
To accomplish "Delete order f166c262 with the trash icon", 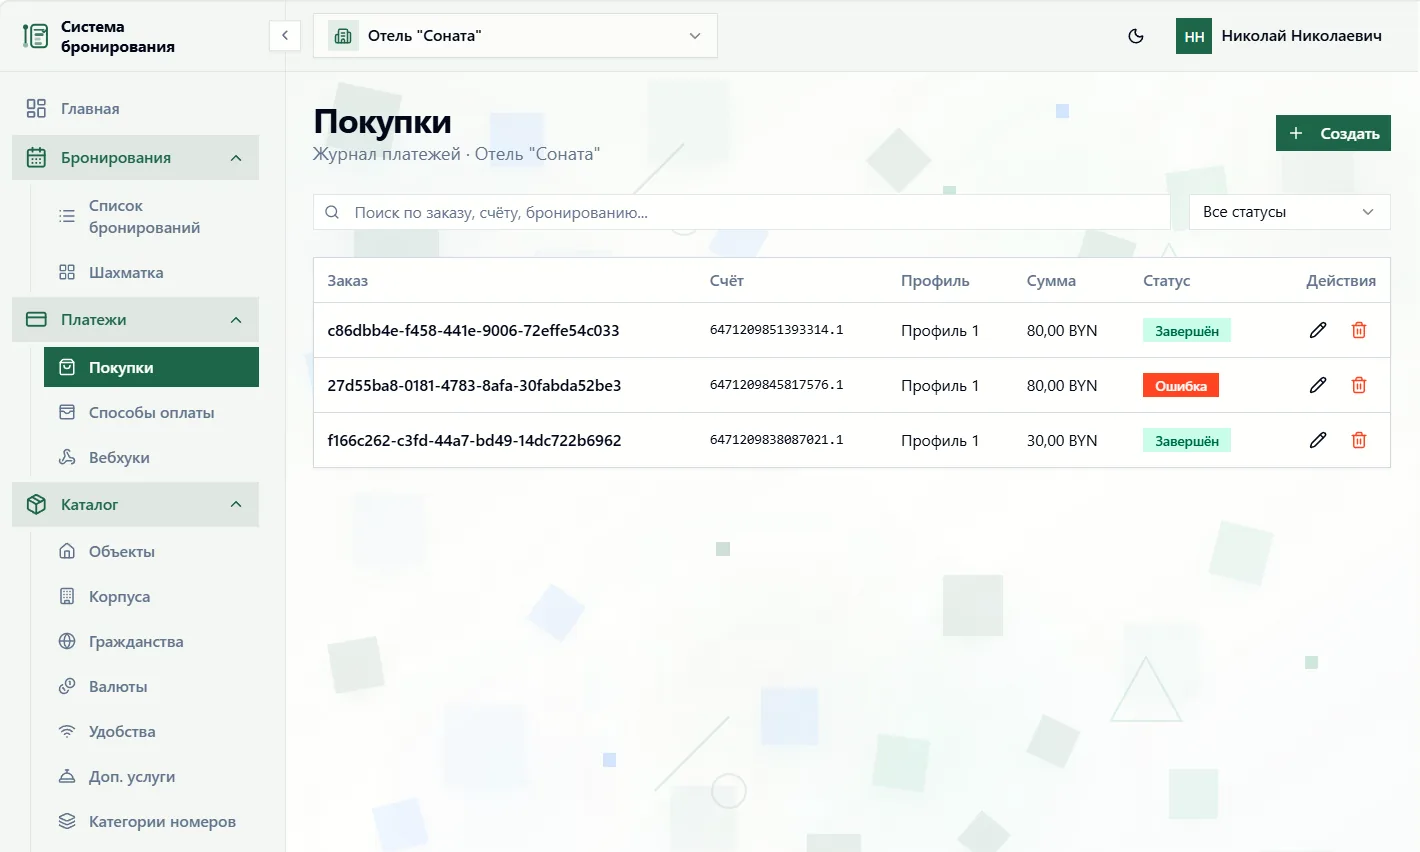I will pyautogui.click(x=1359, y=440).
